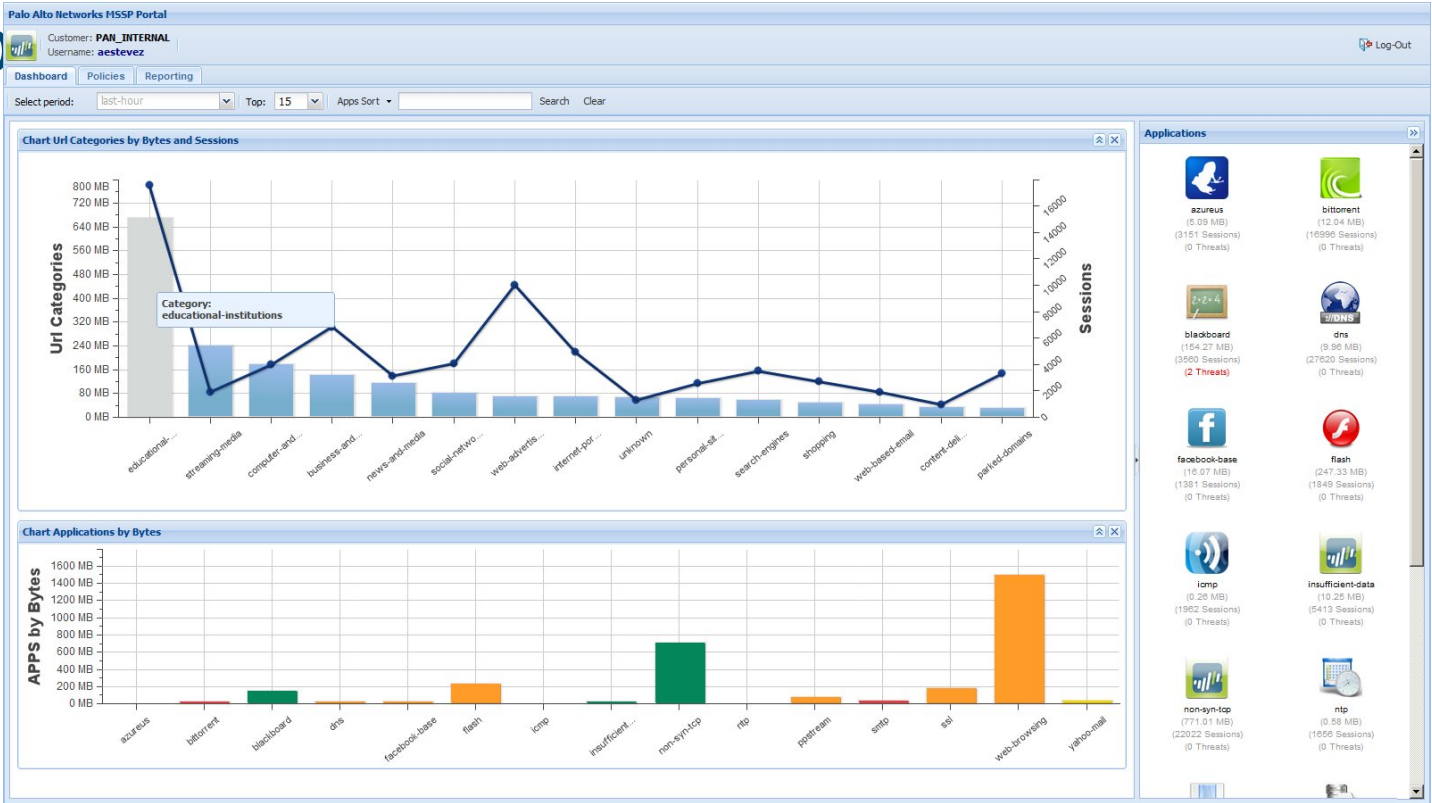The image size is (1432, 803).
Task: Collapse the Applications by Bytes chart panel
Action: (x=1099, y=531)
